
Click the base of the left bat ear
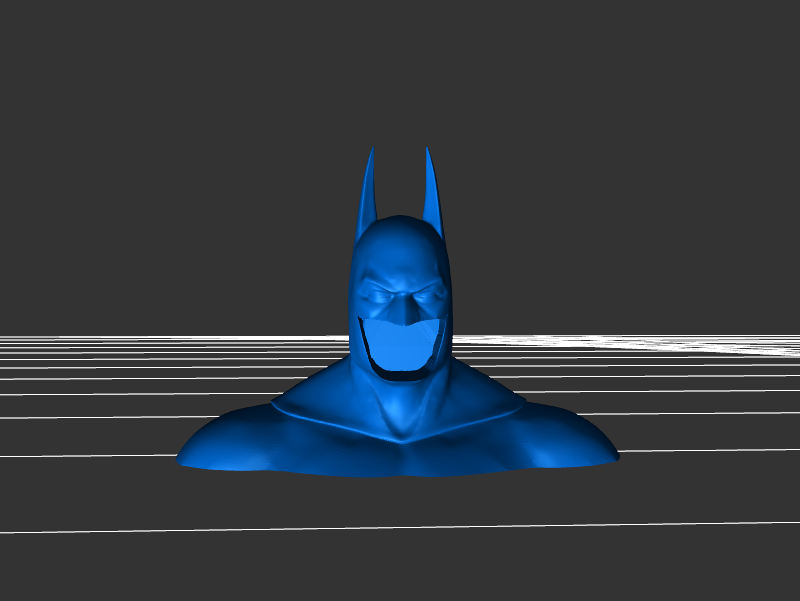tap(366, 225)
